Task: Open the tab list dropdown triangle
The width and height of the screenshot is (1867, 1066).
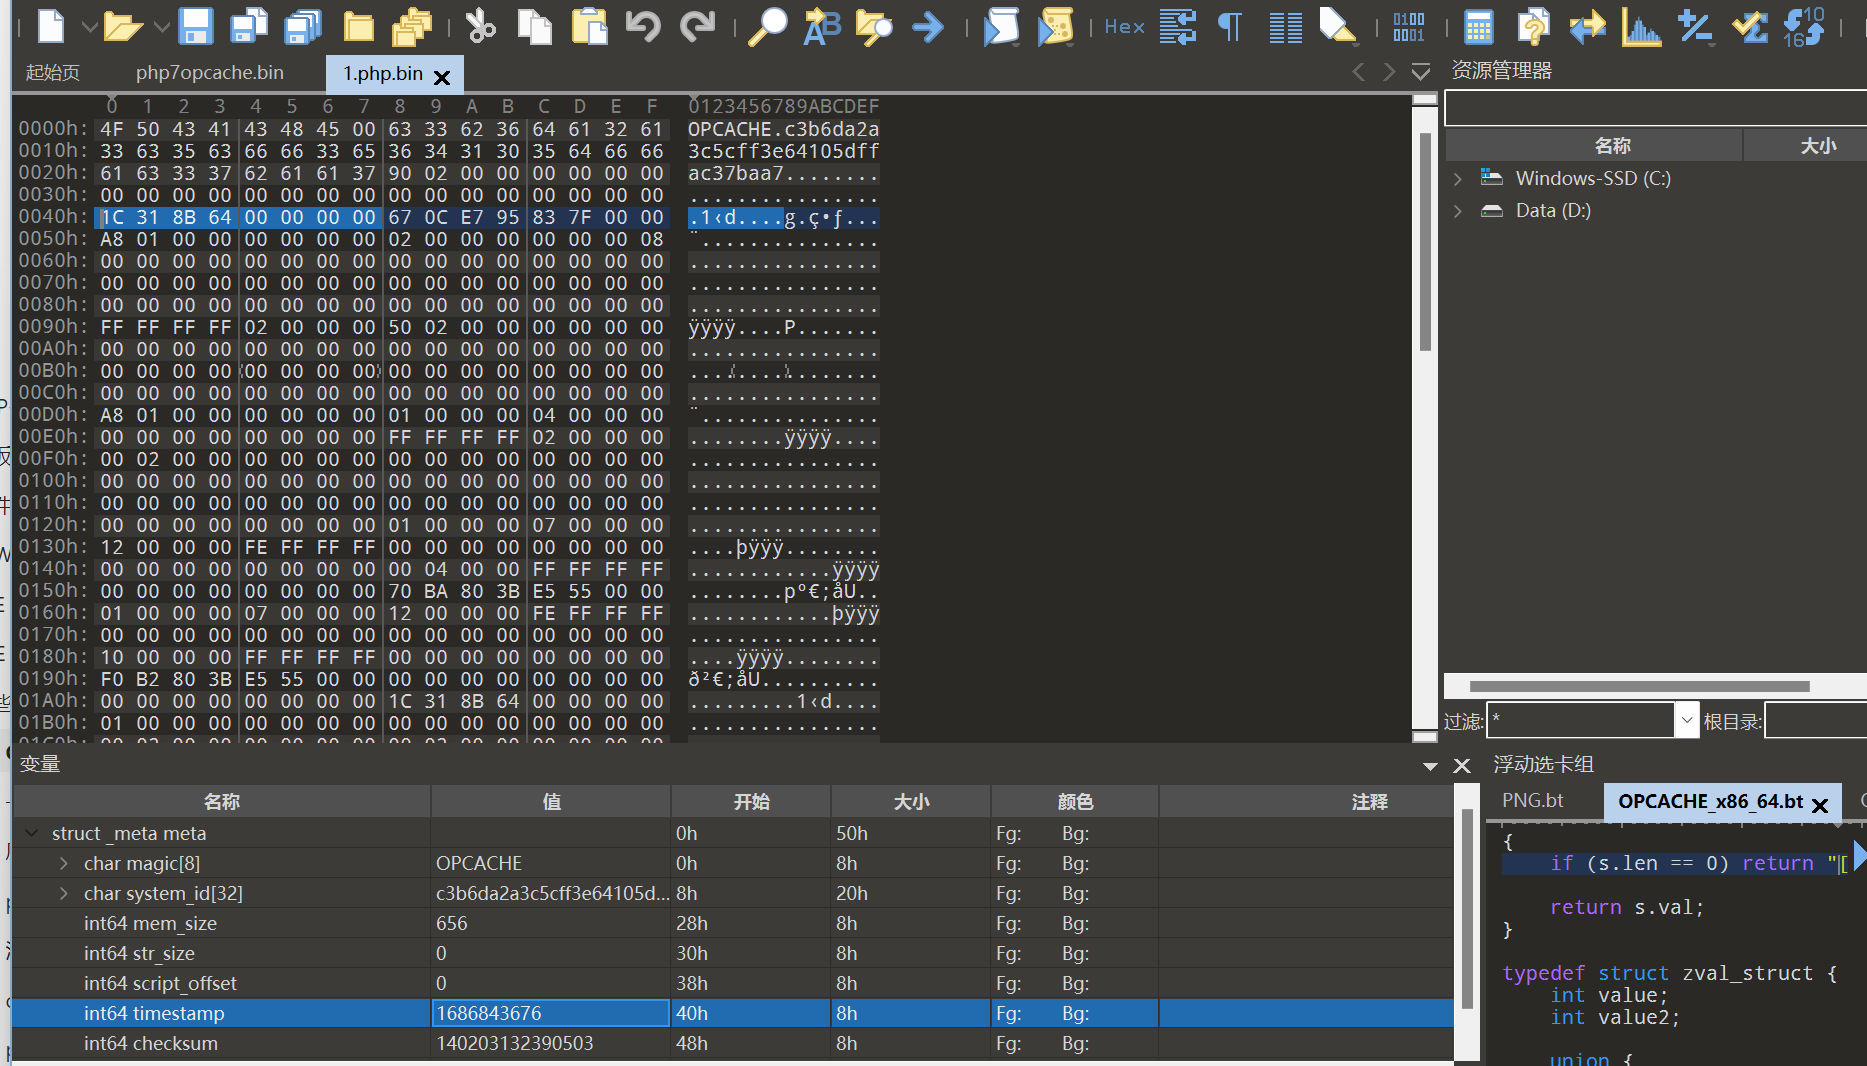Action: click(x=1420, y=72)
